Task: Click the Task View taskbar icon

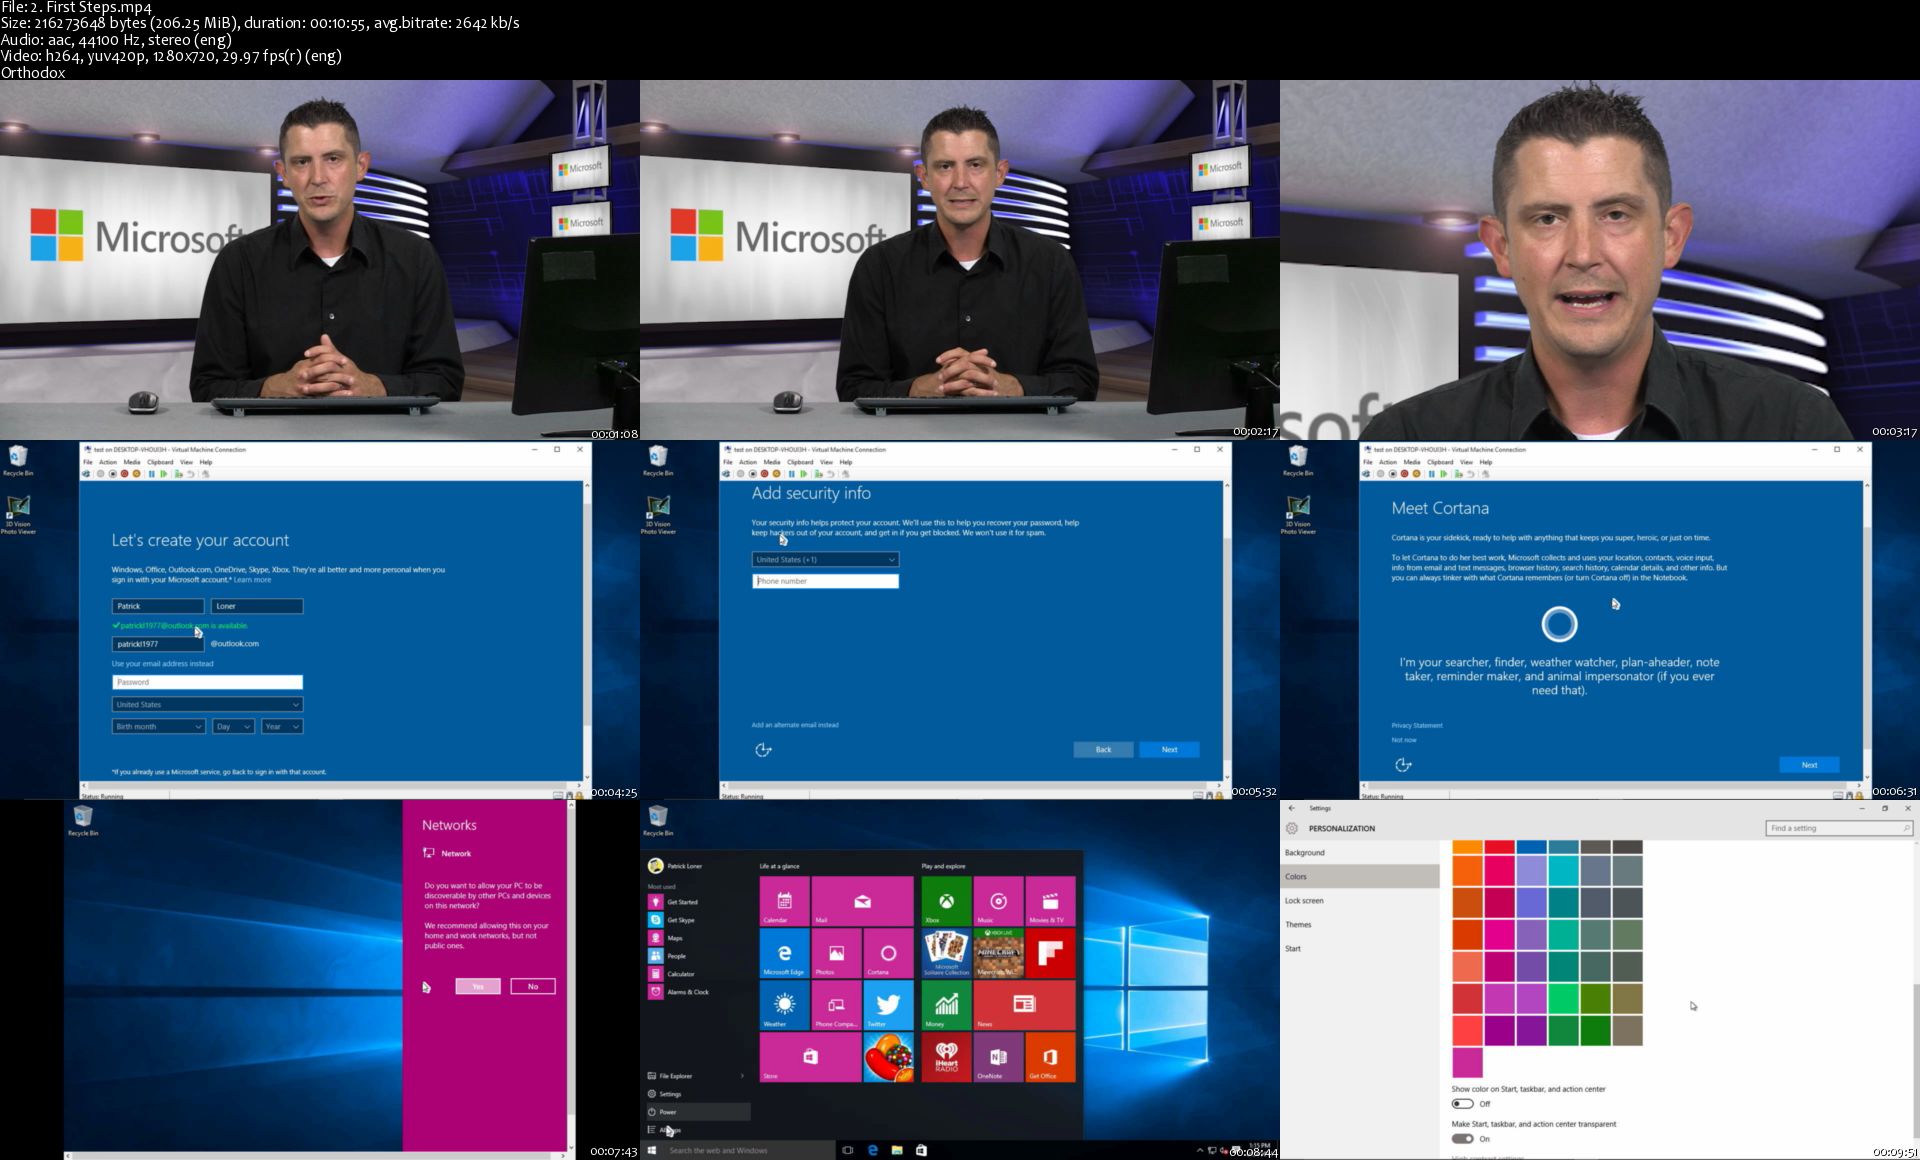Action: pyautogui.click(x=847, y=1150)
